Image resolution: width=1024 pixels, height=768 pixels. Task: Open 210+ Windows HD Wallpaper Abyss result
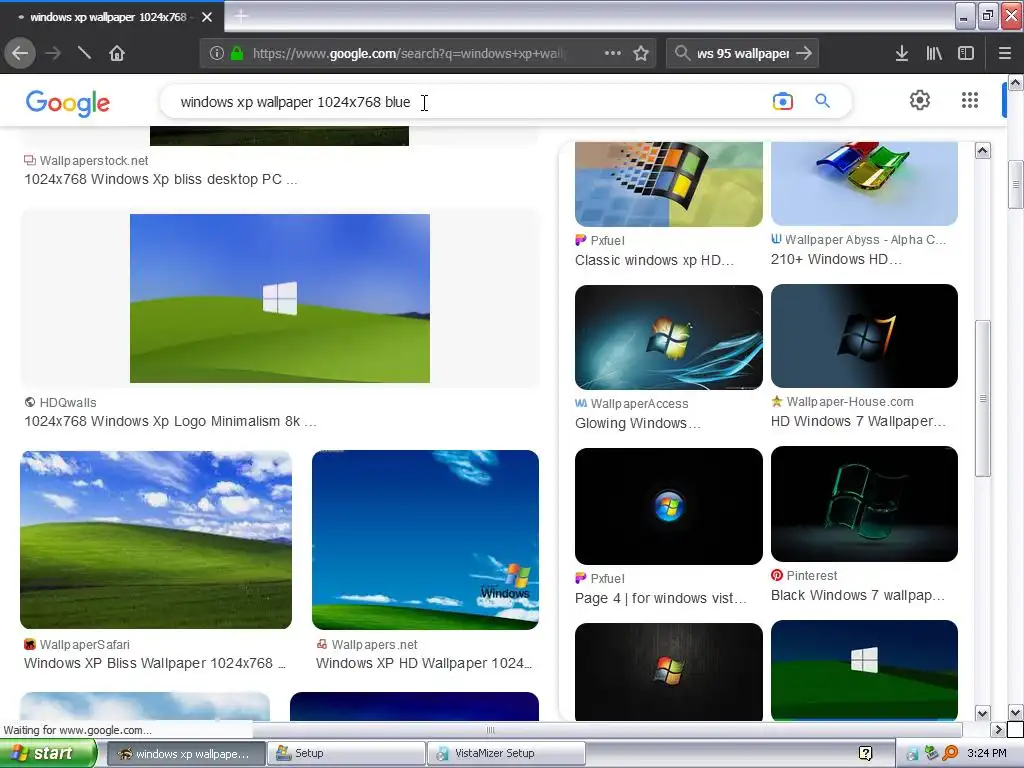[x=836, y=259]
